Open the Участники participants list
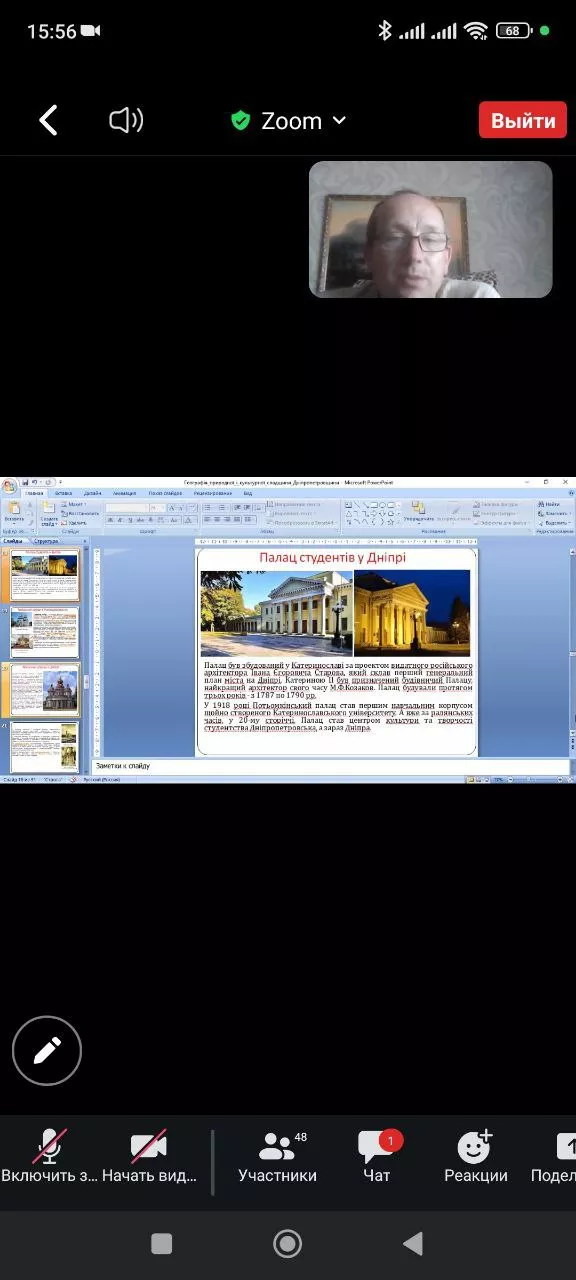The image size is (576, 1280). coord(277,1158)
